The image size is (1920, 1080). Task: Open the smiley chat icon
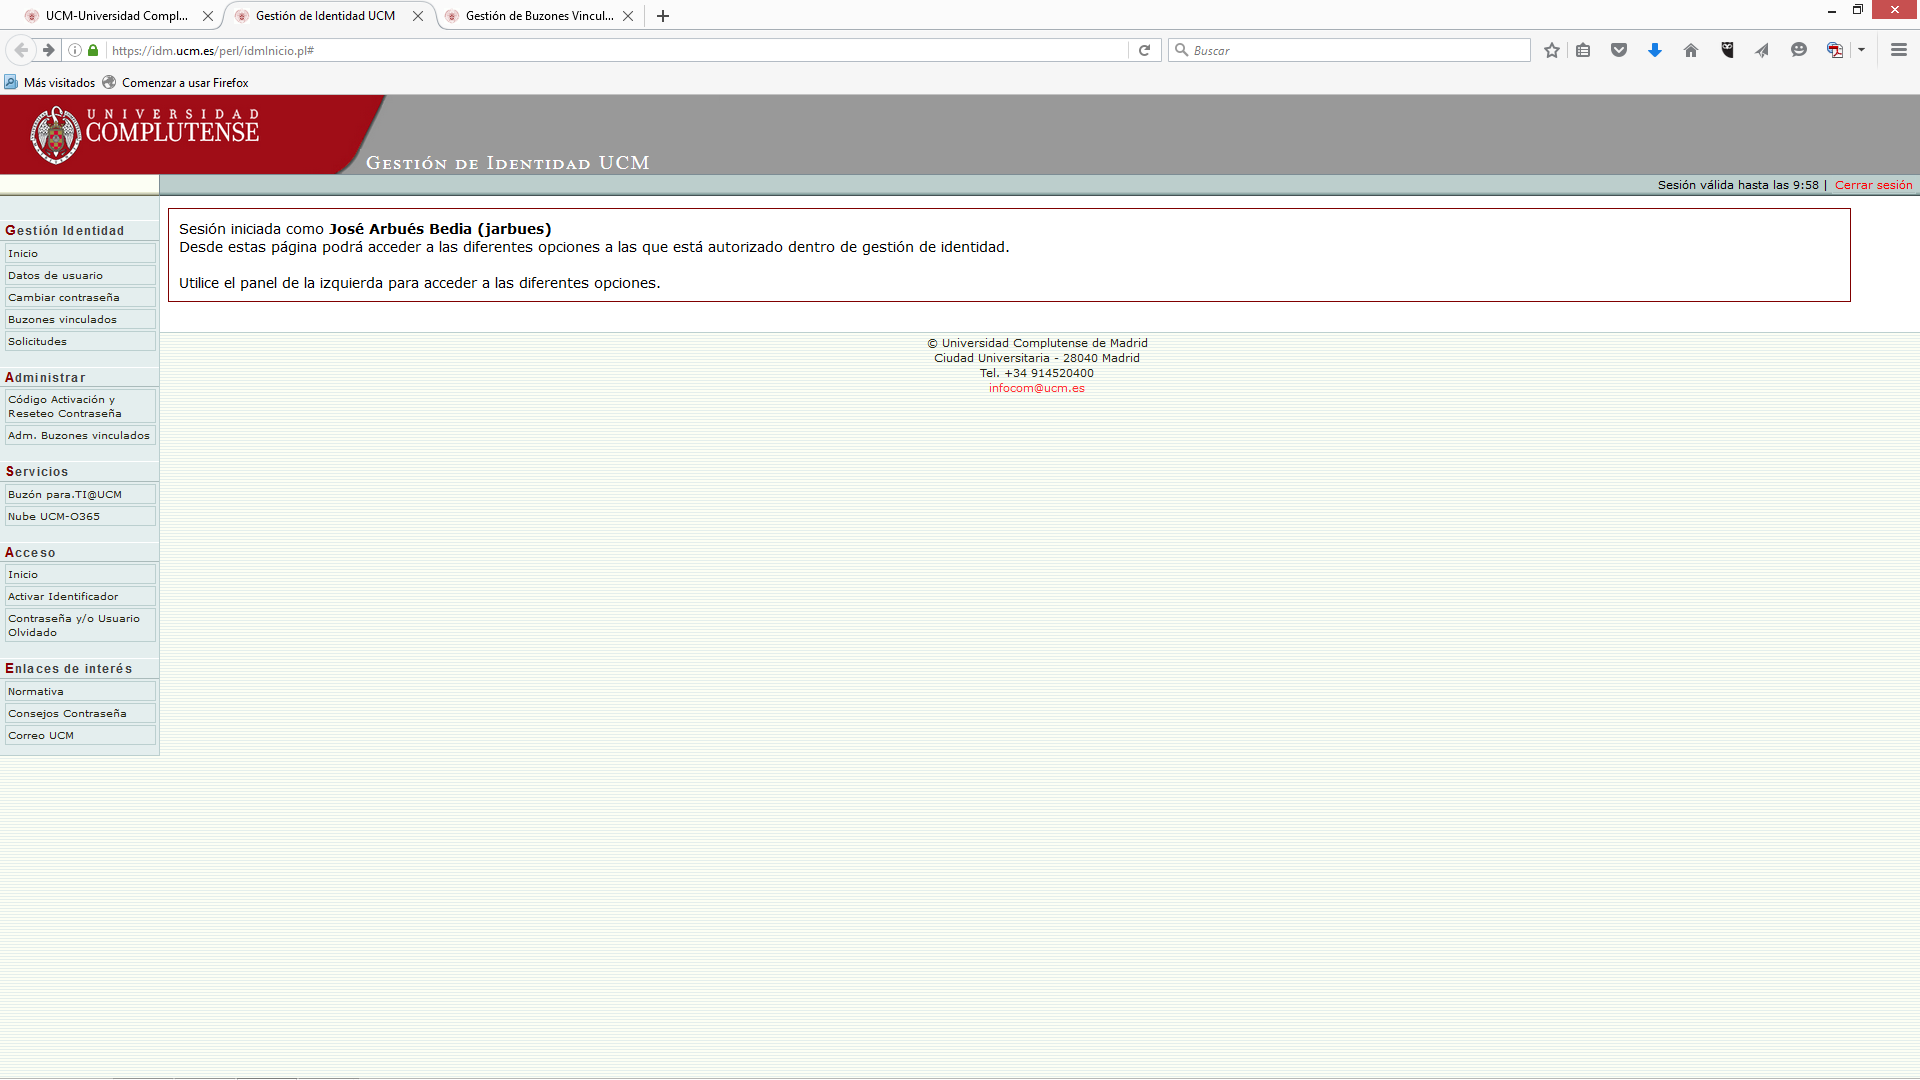coord(1799,50)
